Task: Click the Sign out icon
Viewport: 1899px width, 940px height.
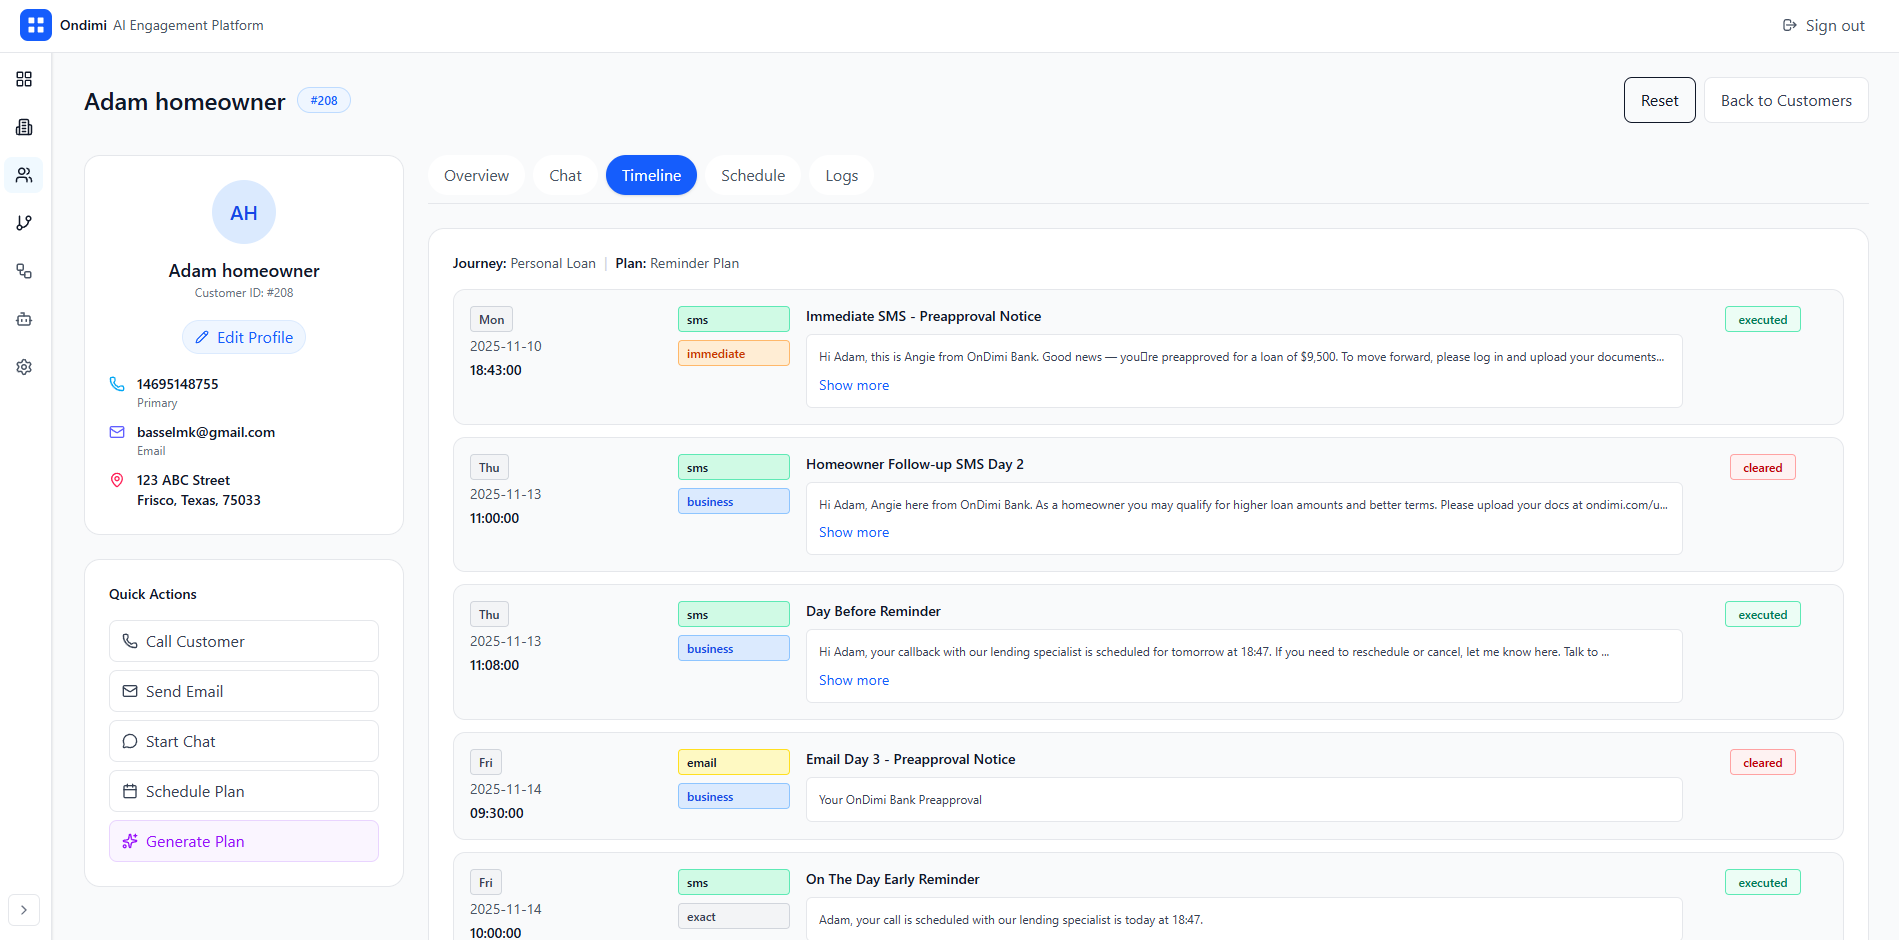Action: point(1789,25)
